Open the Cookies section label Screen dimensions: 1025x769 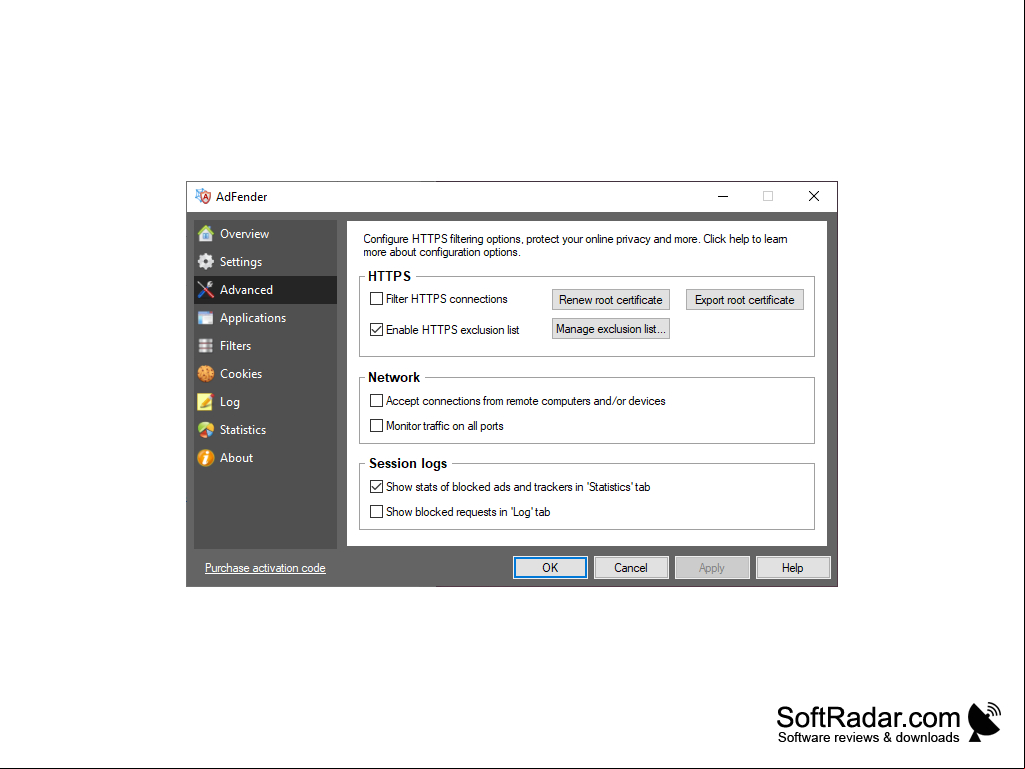(241, 373)
